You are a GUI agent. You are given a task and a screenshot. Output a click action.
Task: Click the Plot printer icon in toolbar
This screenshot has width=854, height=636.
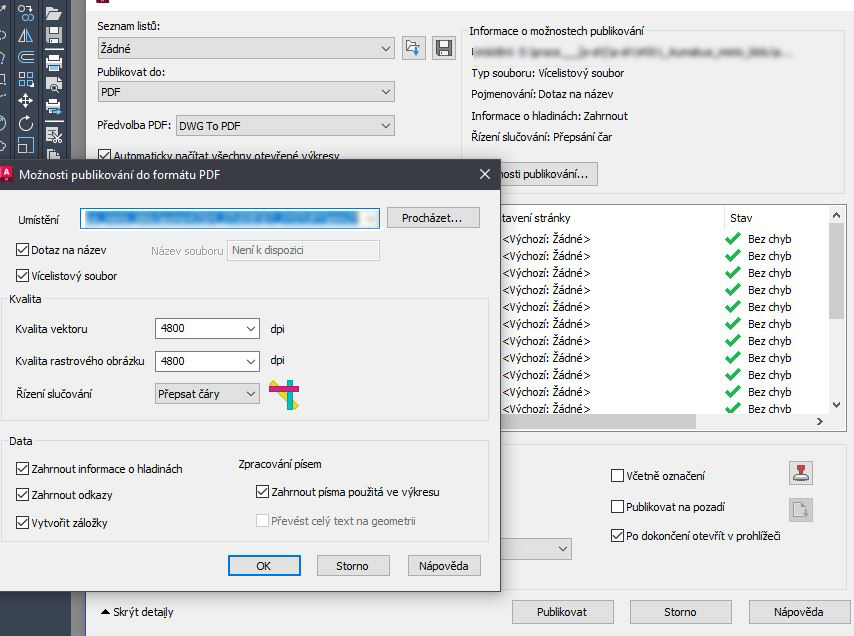pos(54,63)
